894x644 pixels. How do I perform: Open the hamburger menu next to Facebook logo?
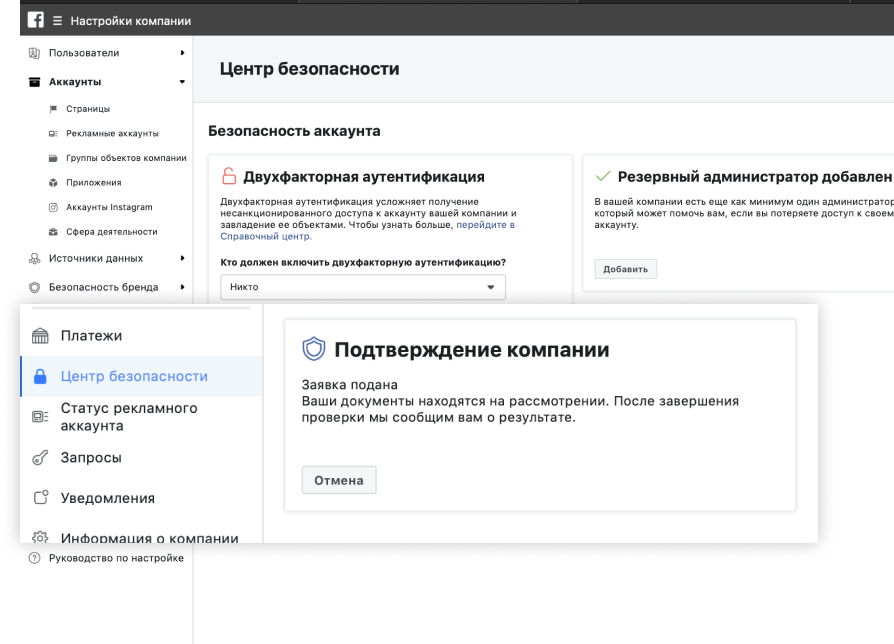(x=57, y=21)
